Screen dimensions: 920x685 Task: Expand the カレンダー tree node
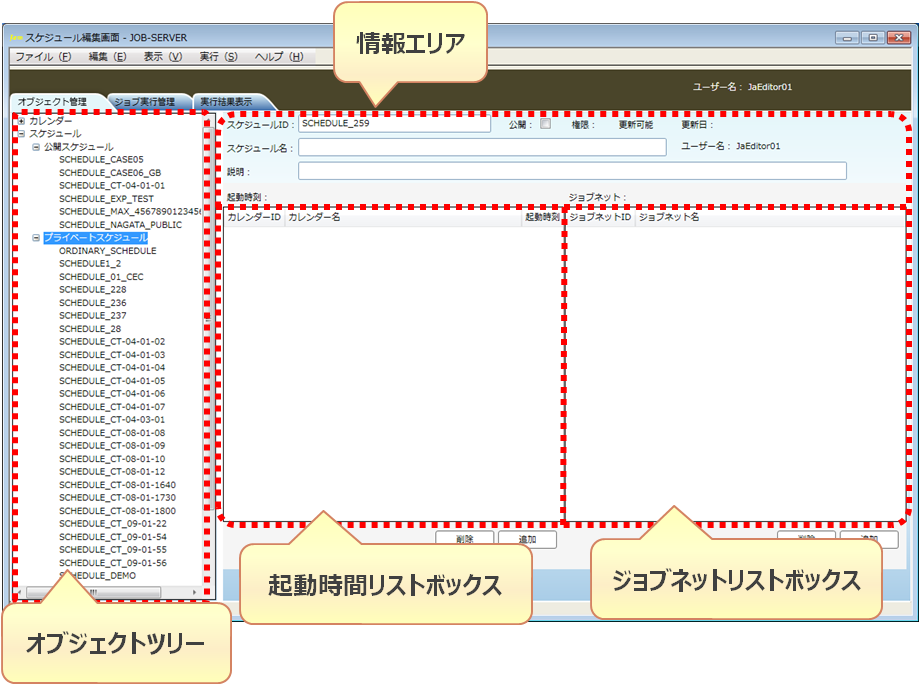(x=21, y=121)
